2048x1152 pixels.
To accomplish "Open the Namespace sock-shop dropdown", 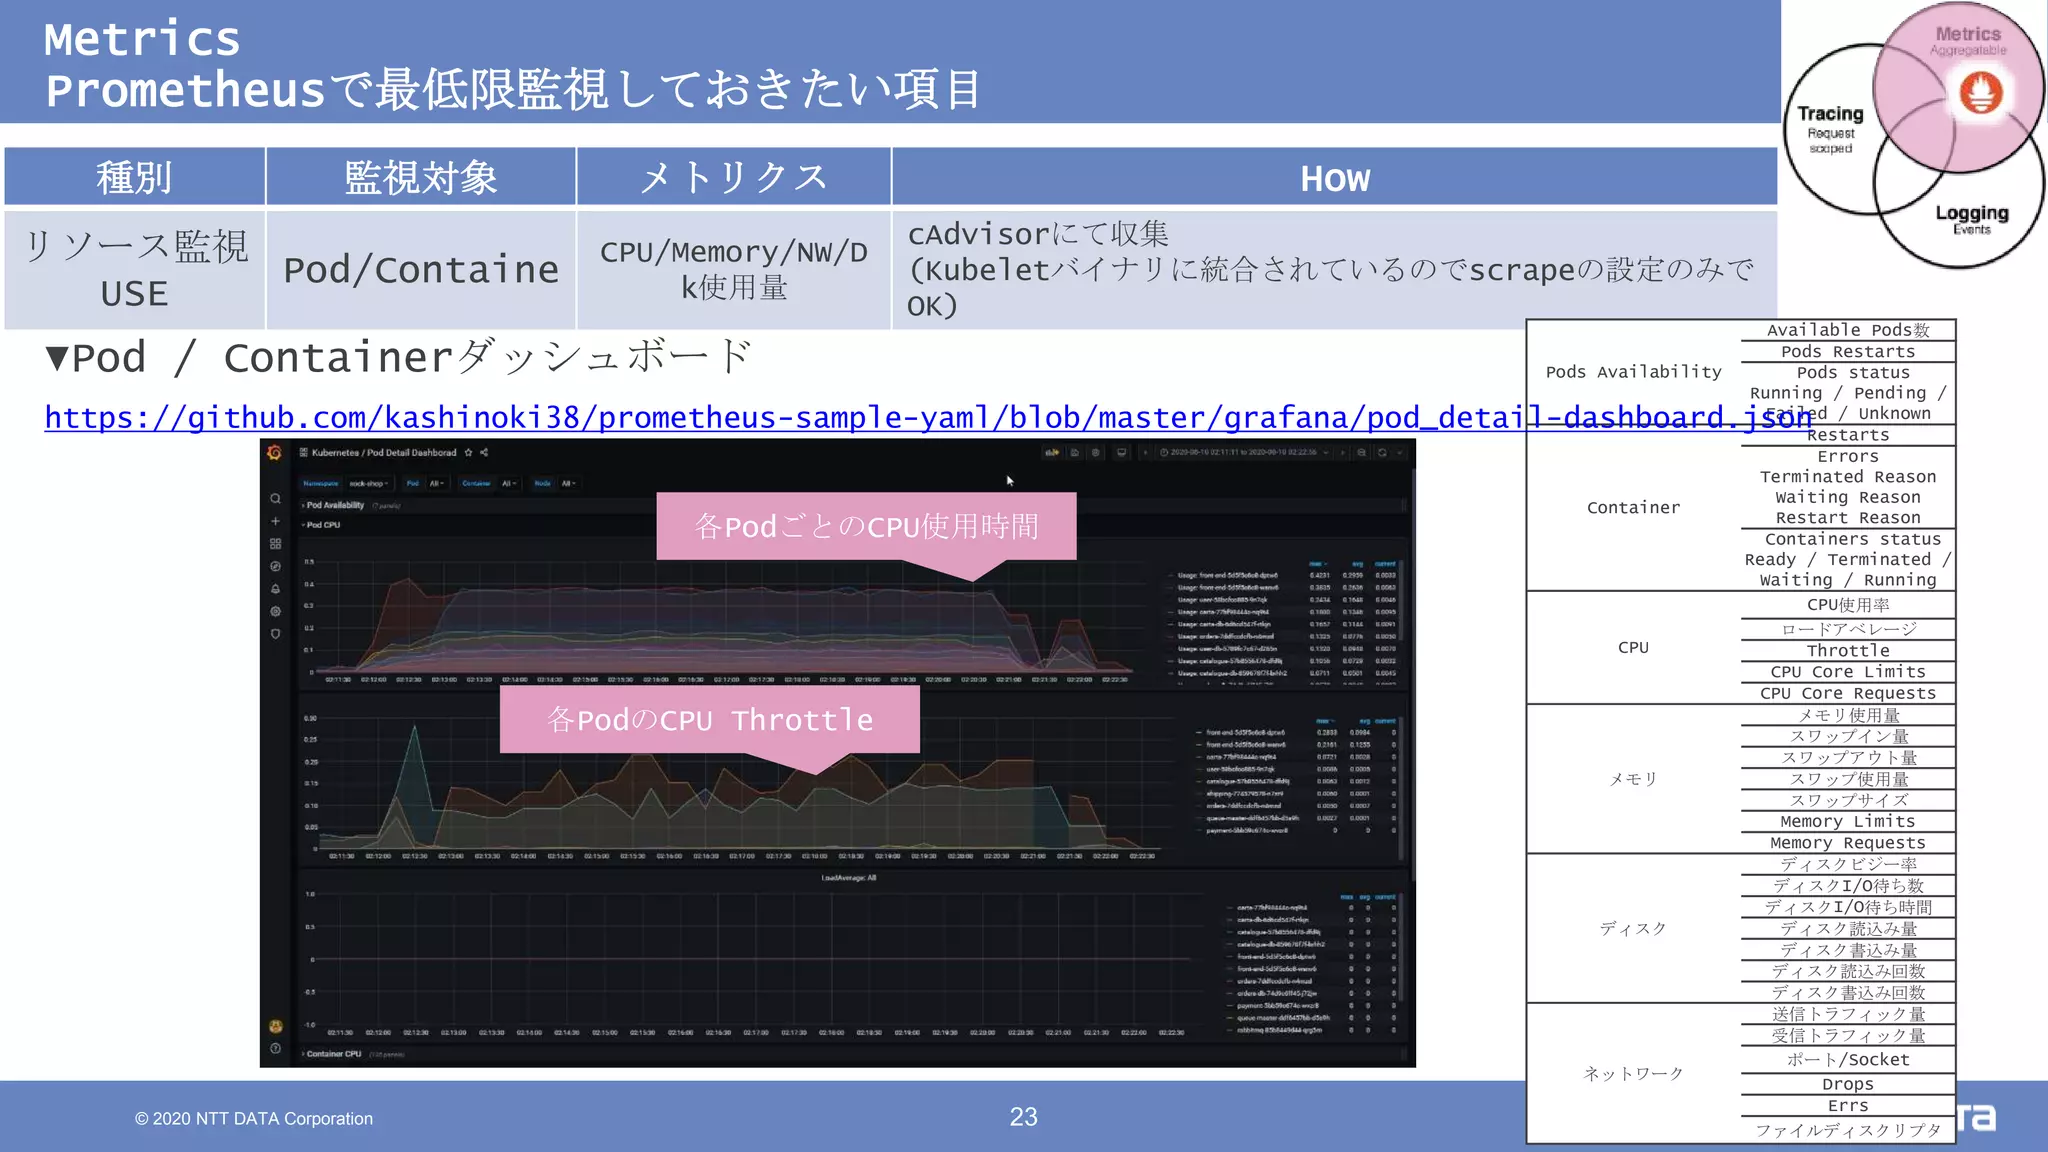I will point(368,484).
